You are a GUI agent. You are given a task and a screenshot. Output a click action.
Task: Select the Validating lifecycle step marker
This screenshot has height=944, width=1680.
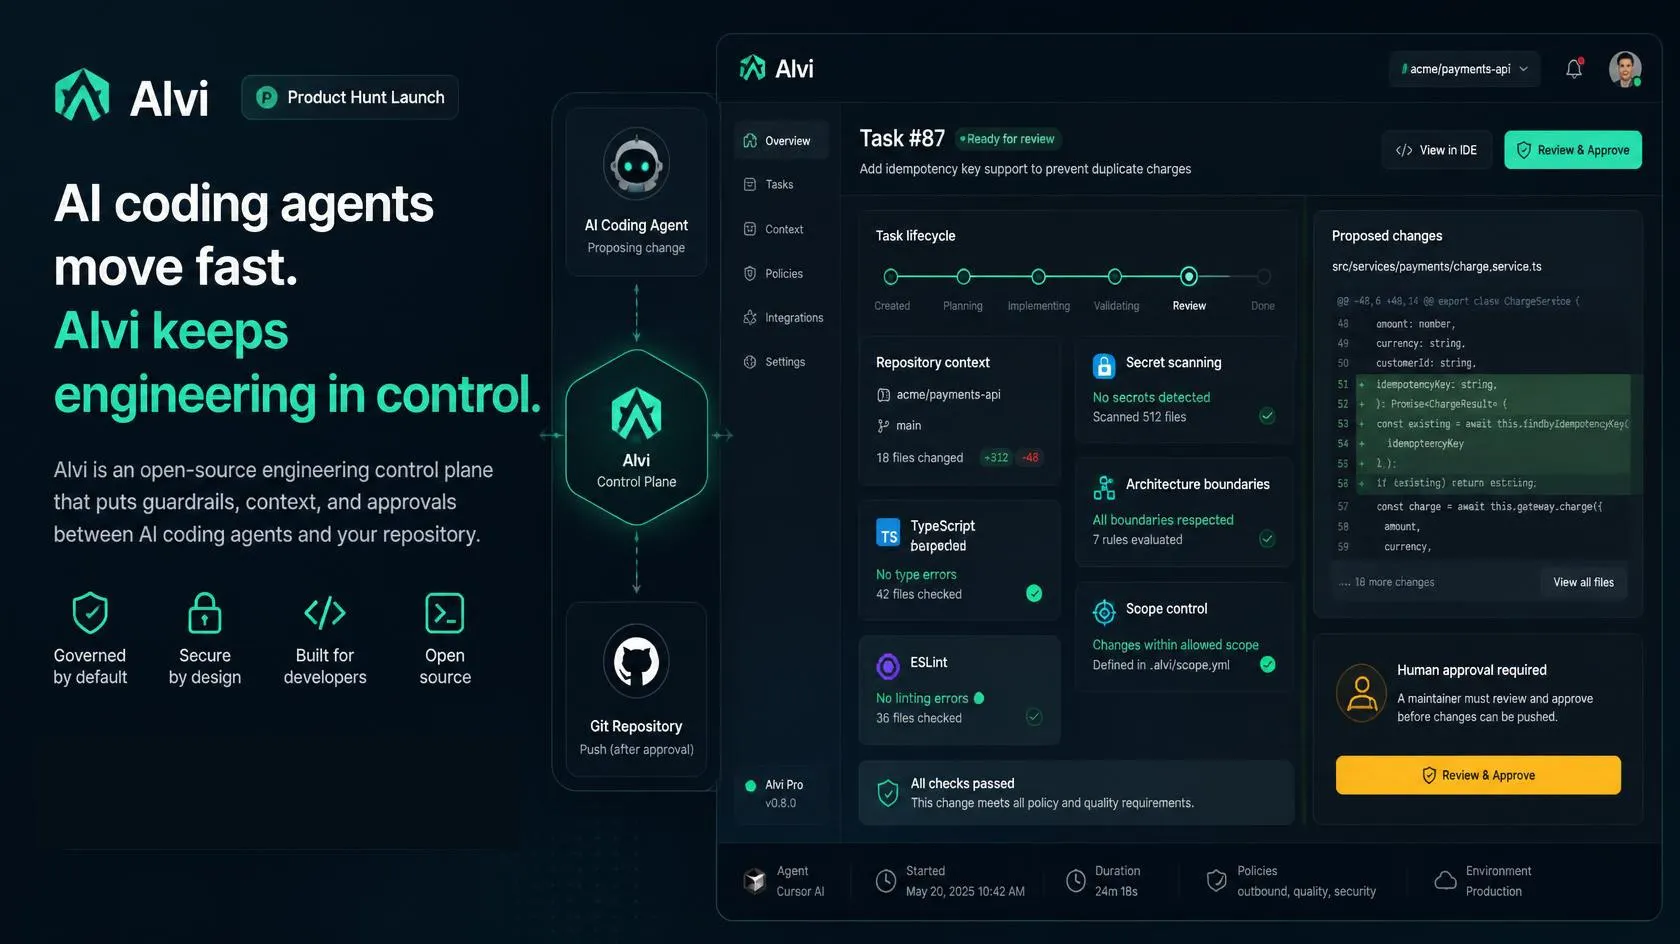coord(1115,277)
